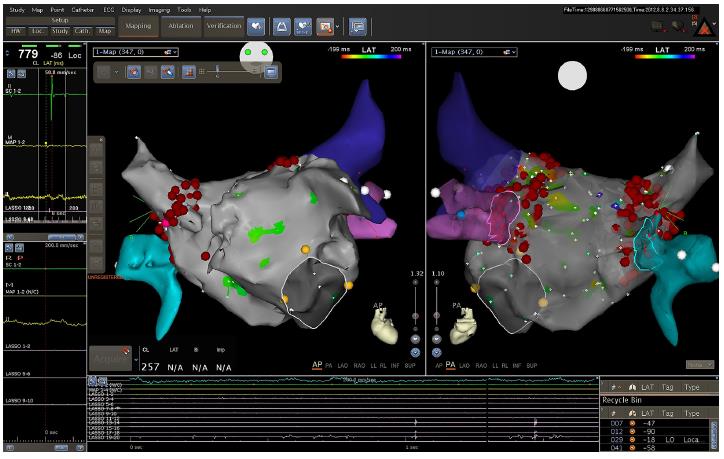The height and width of the screenshot is (459, 724).
Task: Open the Study menu
Action: point(17,9)
